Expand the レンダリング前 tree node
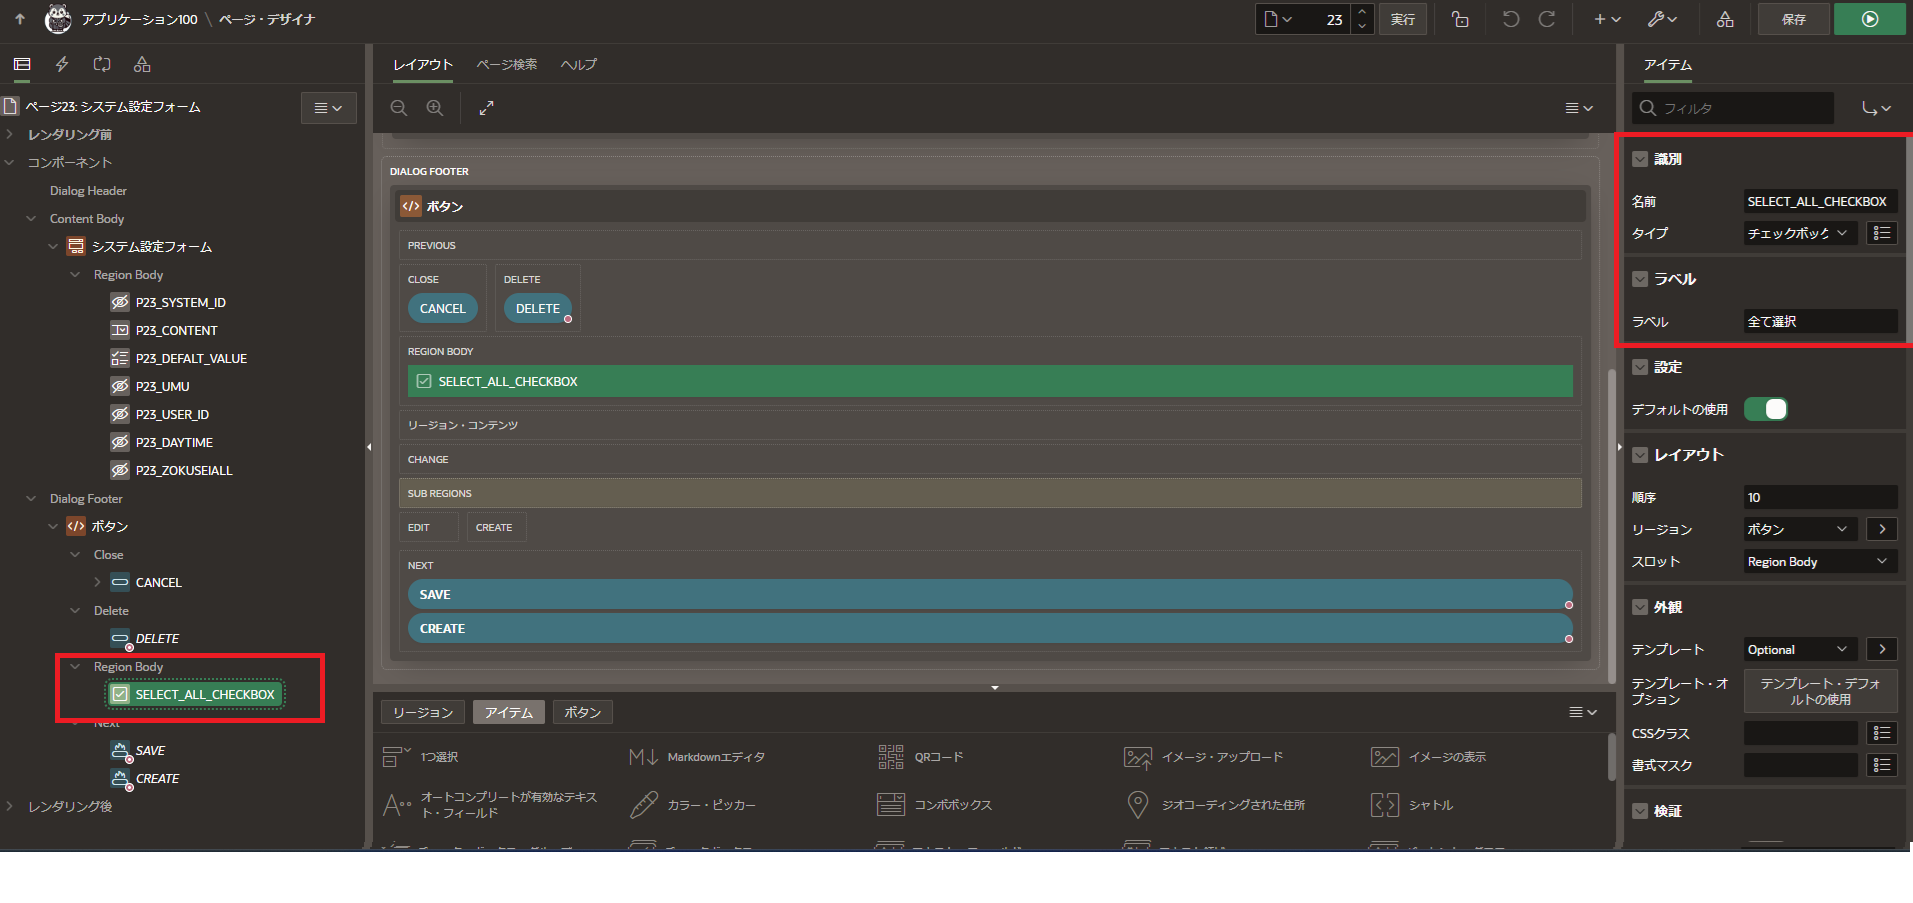The image size is (1913, 903). click(10, 134)
